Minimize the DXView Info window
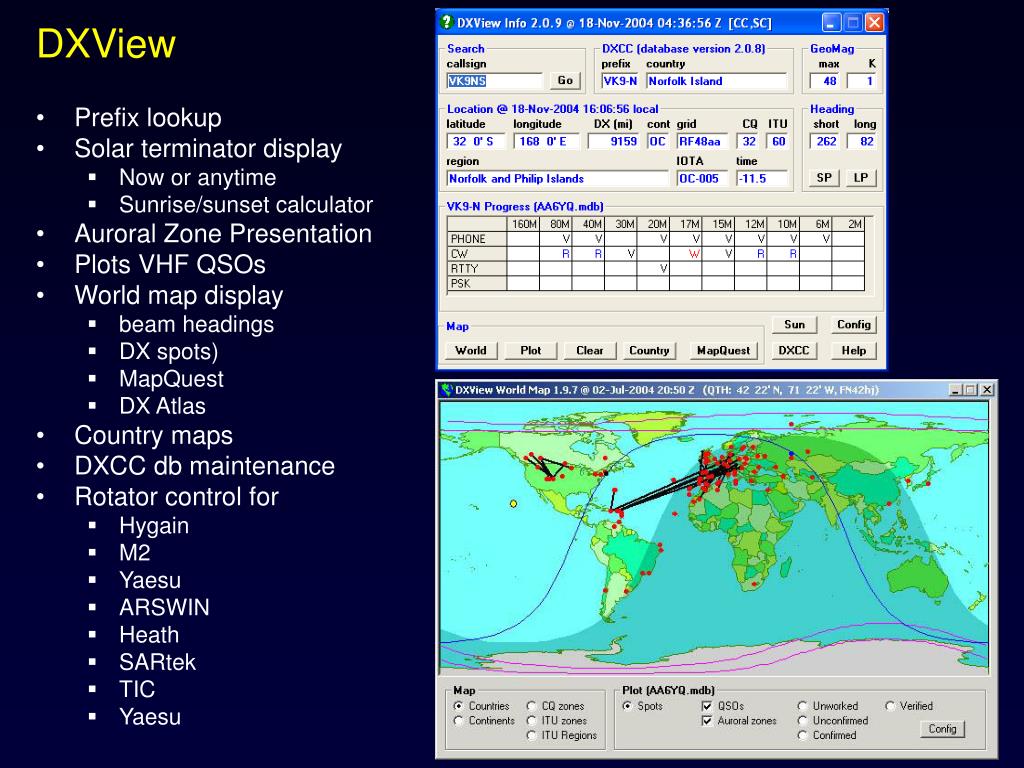Viewport: 1024px width, 768px height. 831,23
